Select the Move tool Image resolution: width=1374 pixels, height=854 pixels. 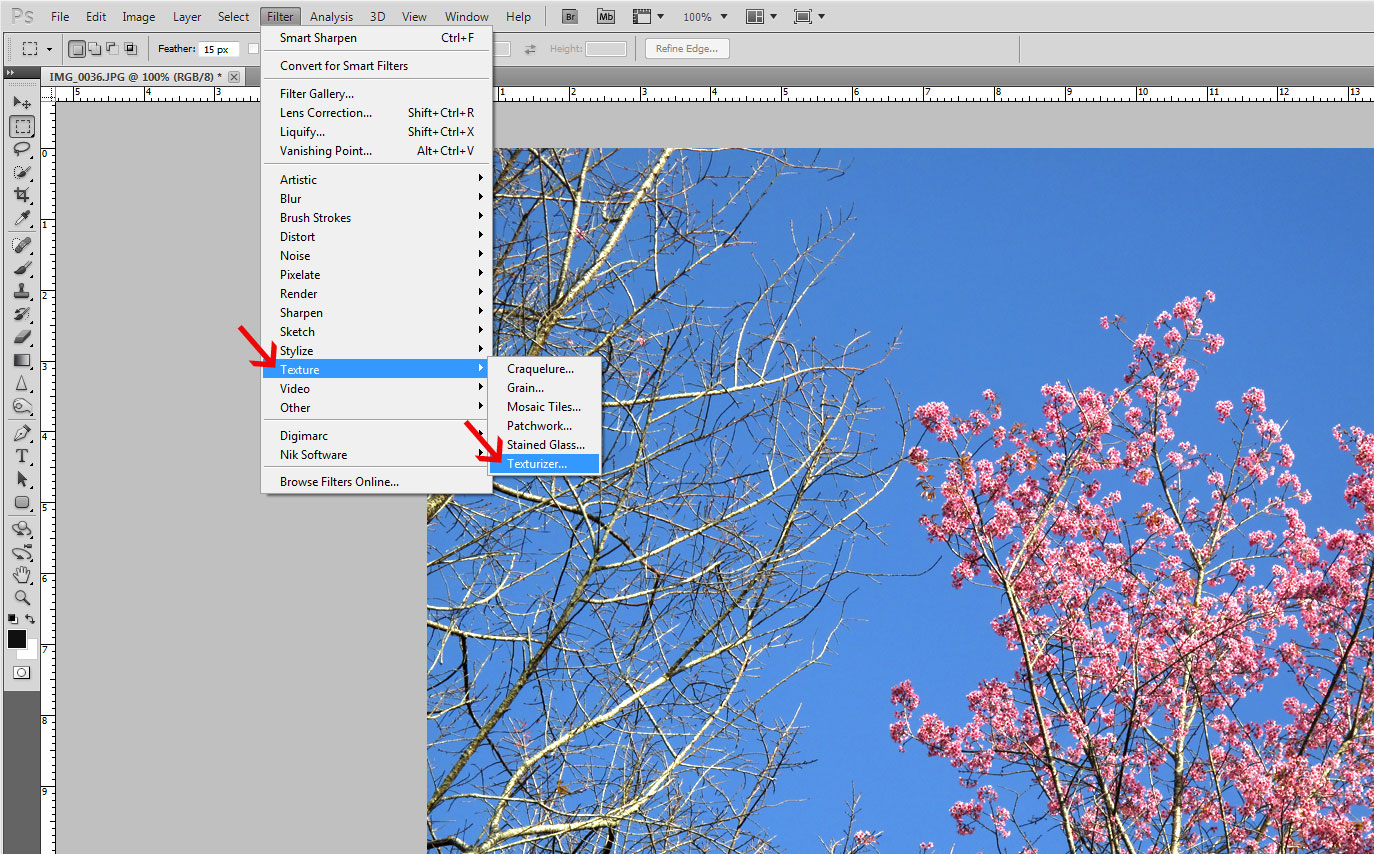[22, 102]
